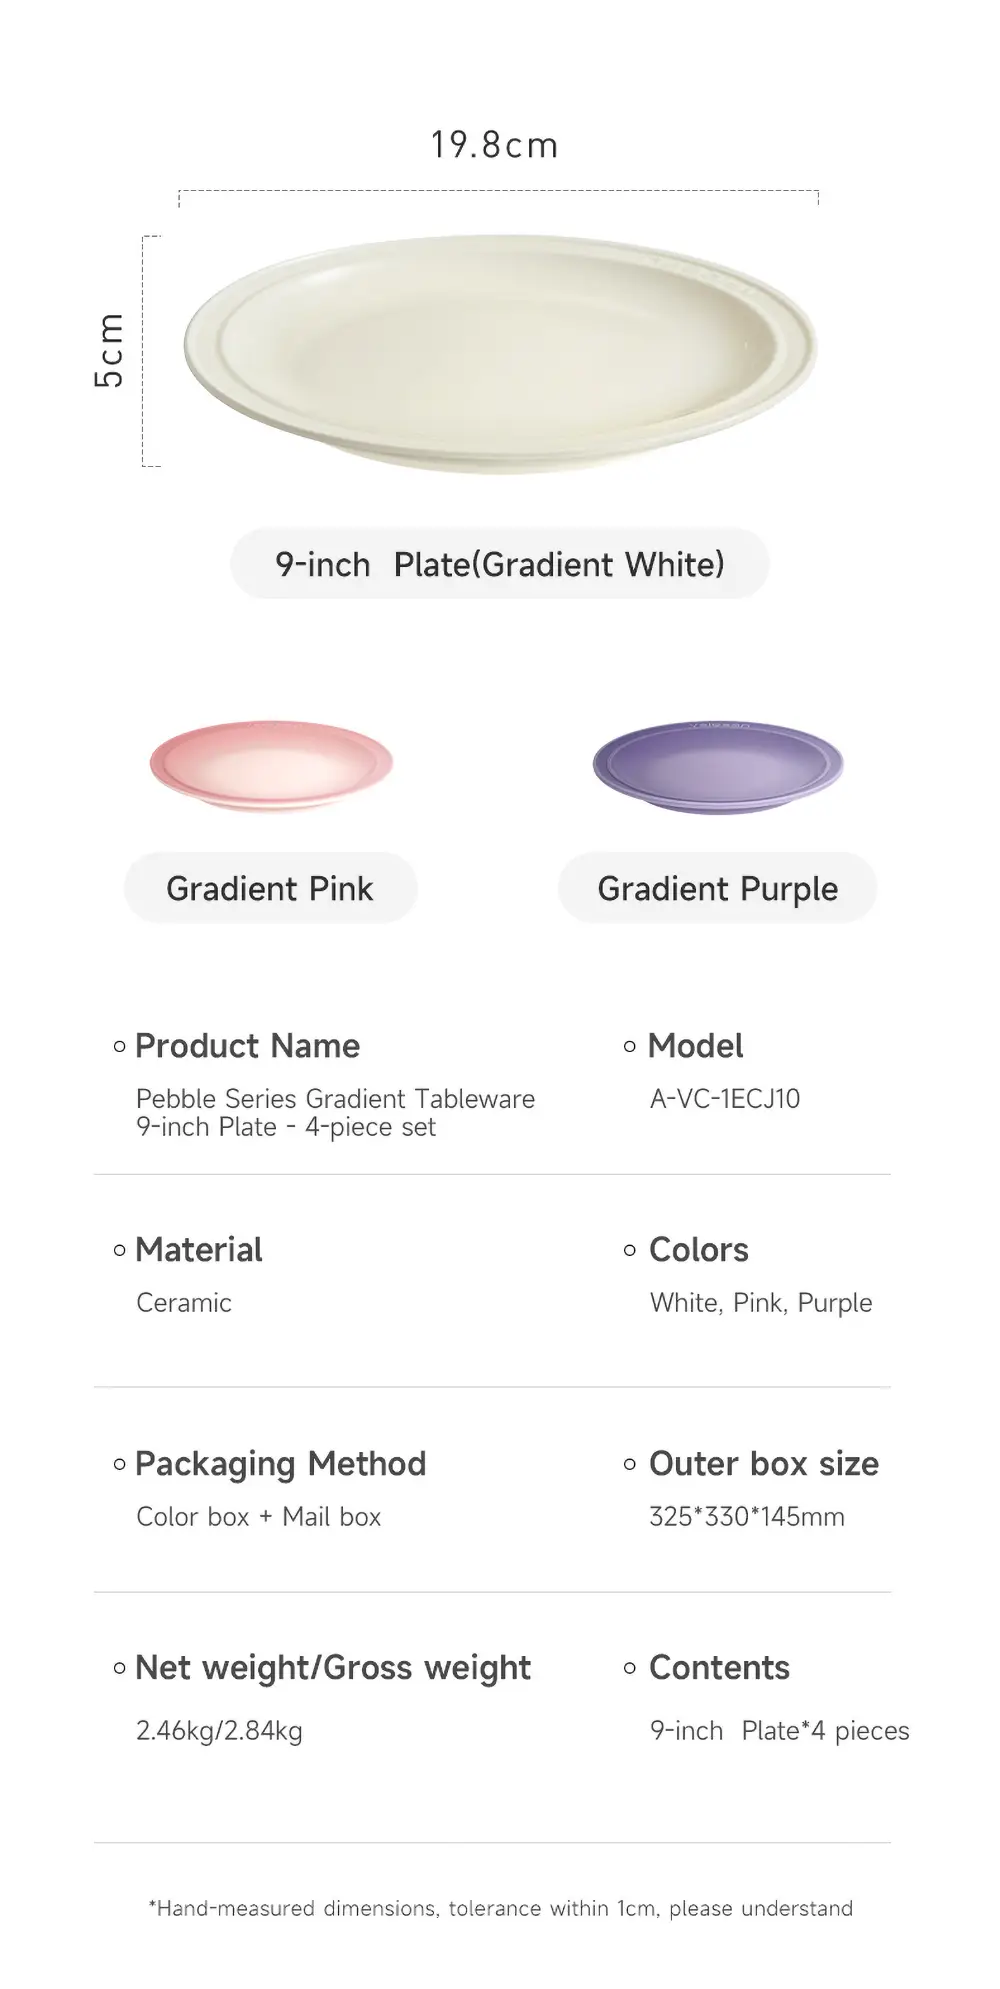The image size is (1000, 1989).
Task: Click the 5cm height dimension label
Action: pyautogui.click(x=109, y=350)
